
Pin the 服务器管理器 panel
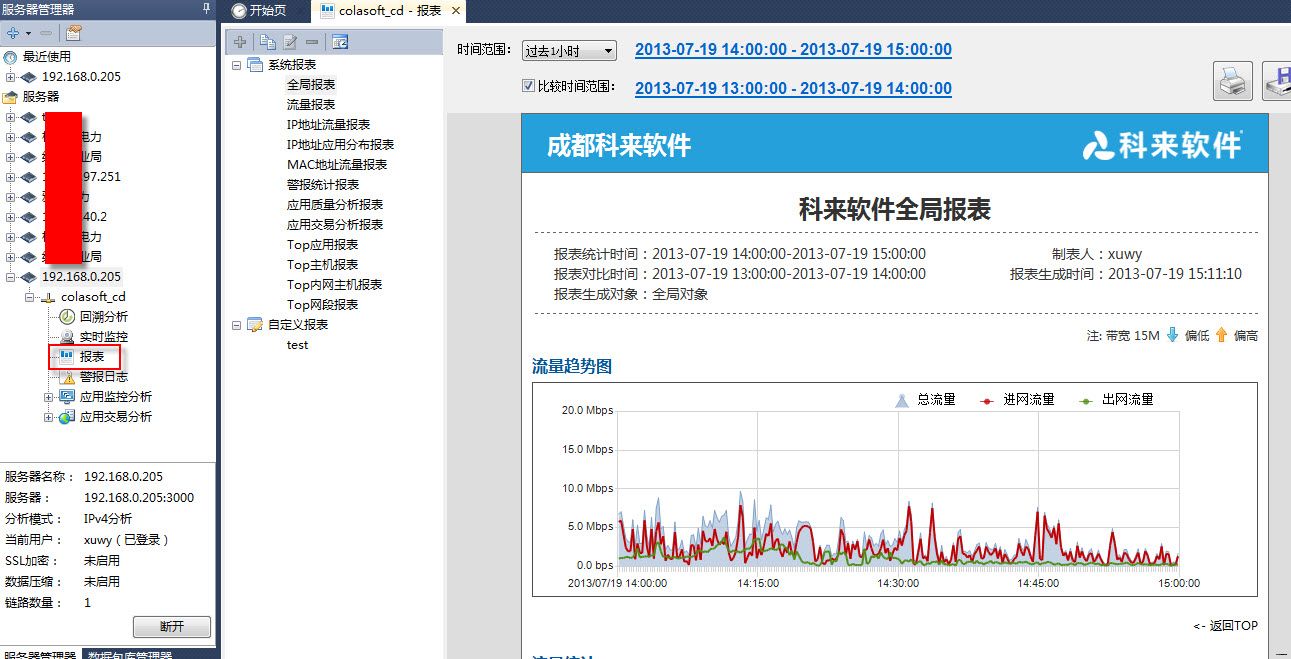click(207, 9)
